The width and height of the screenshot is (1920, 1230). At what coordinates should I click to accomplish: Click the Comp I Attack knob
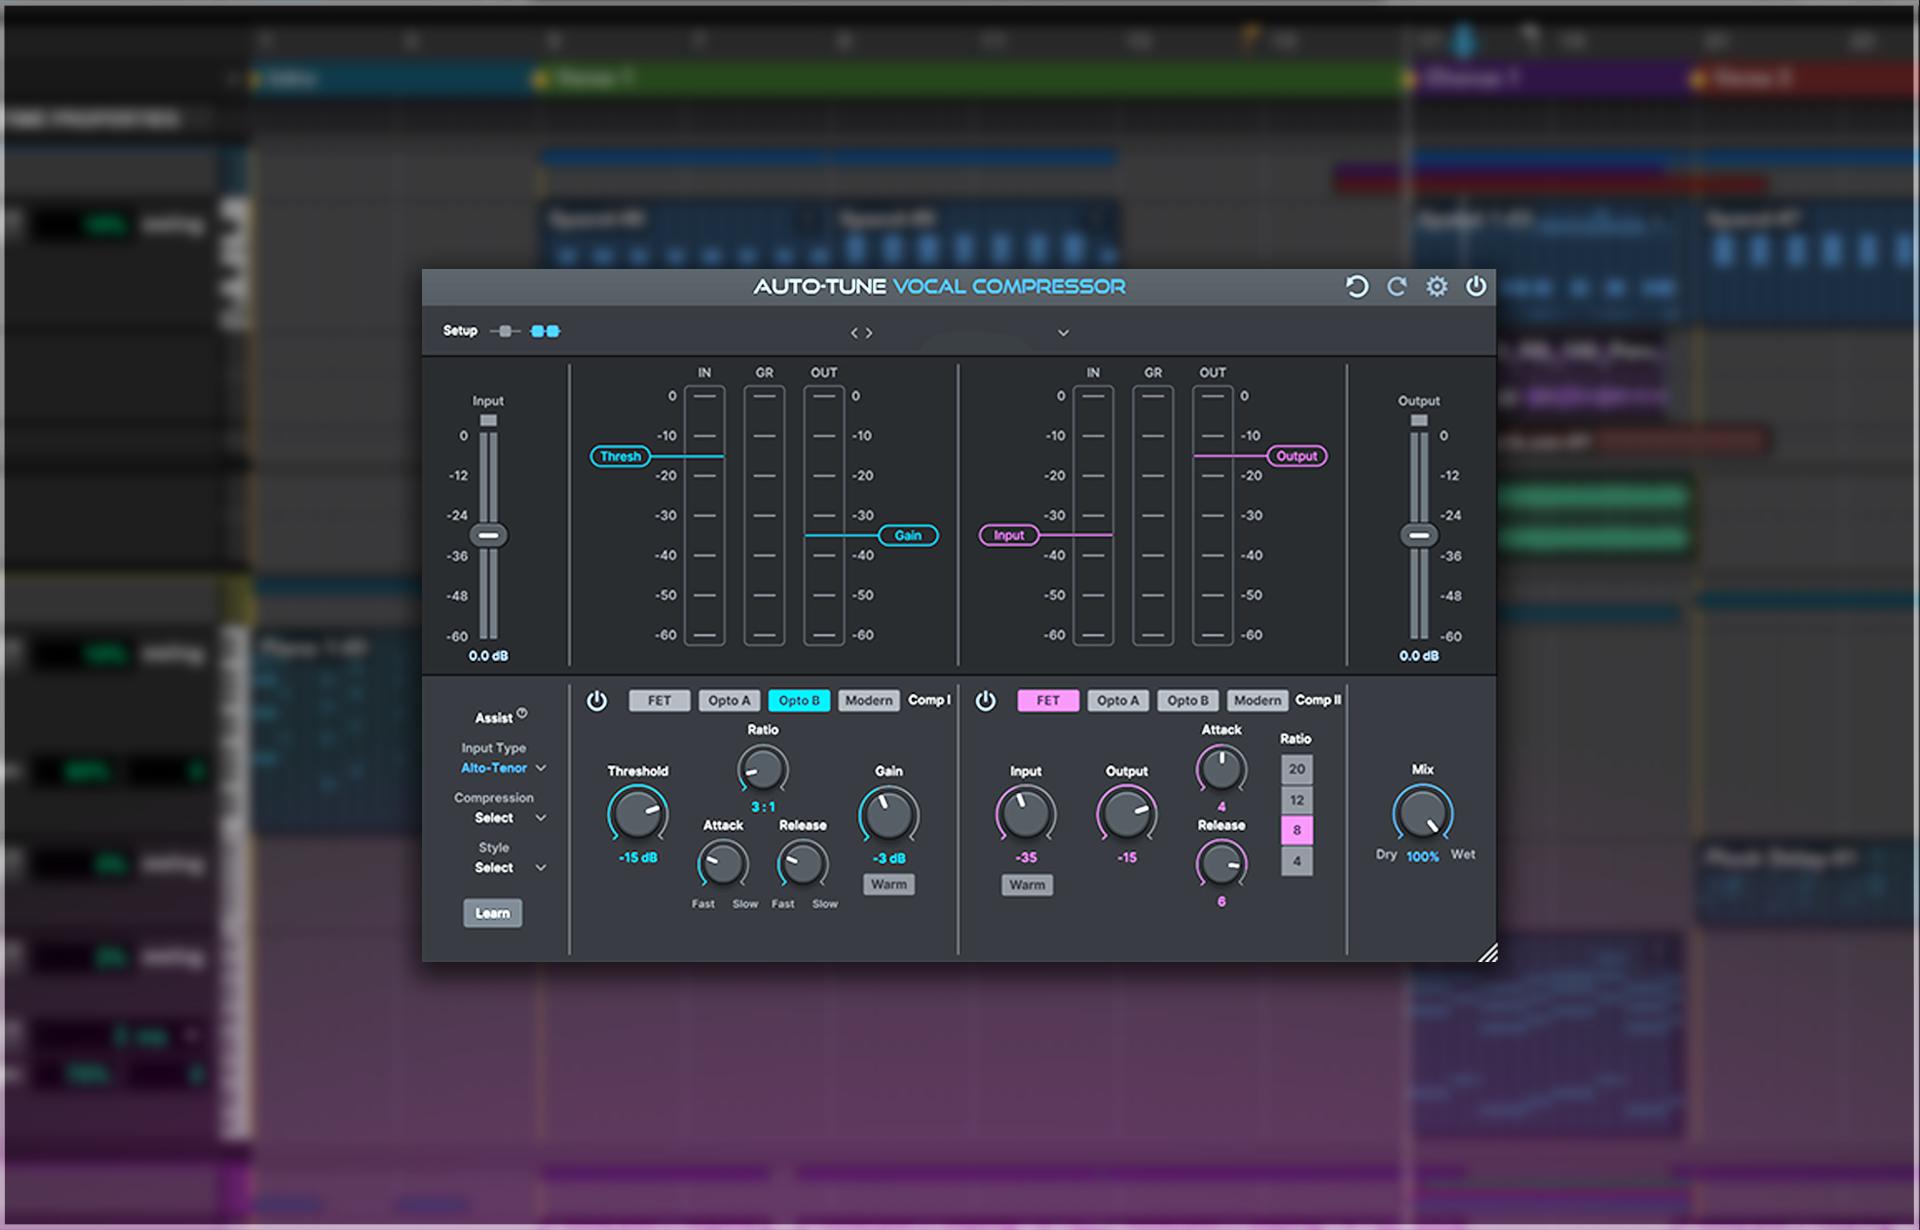[722, 864]
